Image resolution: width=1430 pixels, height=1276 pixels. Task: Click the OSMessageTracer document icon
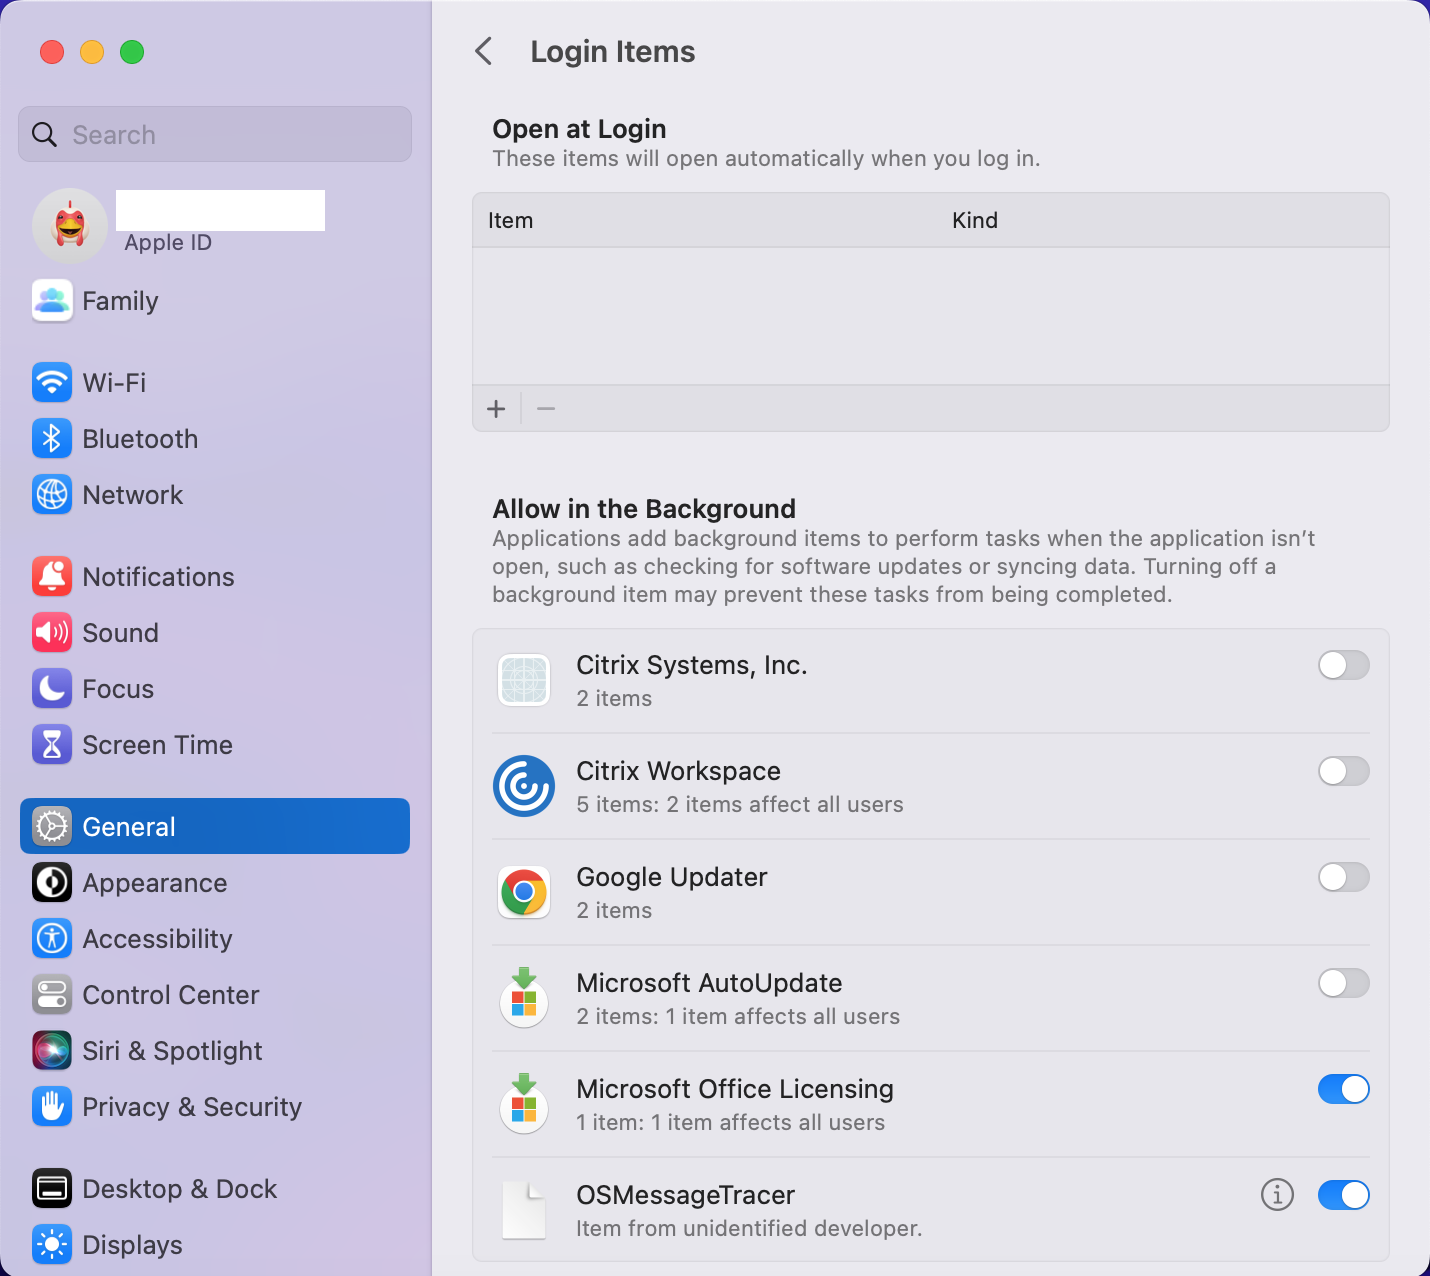[x=524, y=1210]
